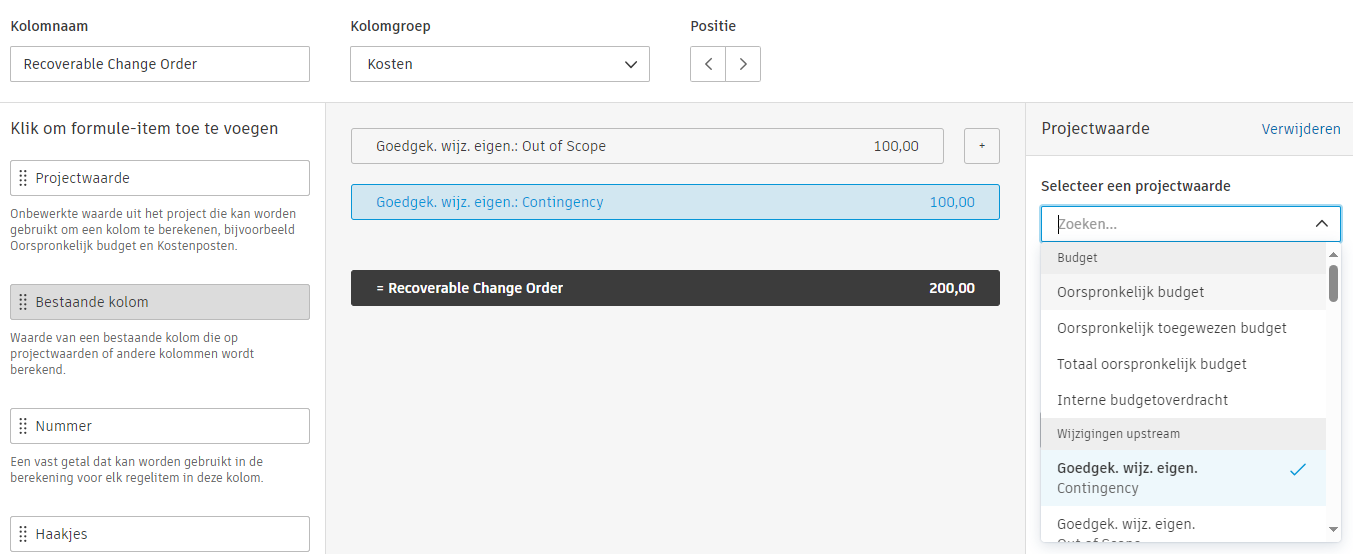1353x554 pixels.
Task: Collapse the project value list chevron
Action: coord(1321,224)
